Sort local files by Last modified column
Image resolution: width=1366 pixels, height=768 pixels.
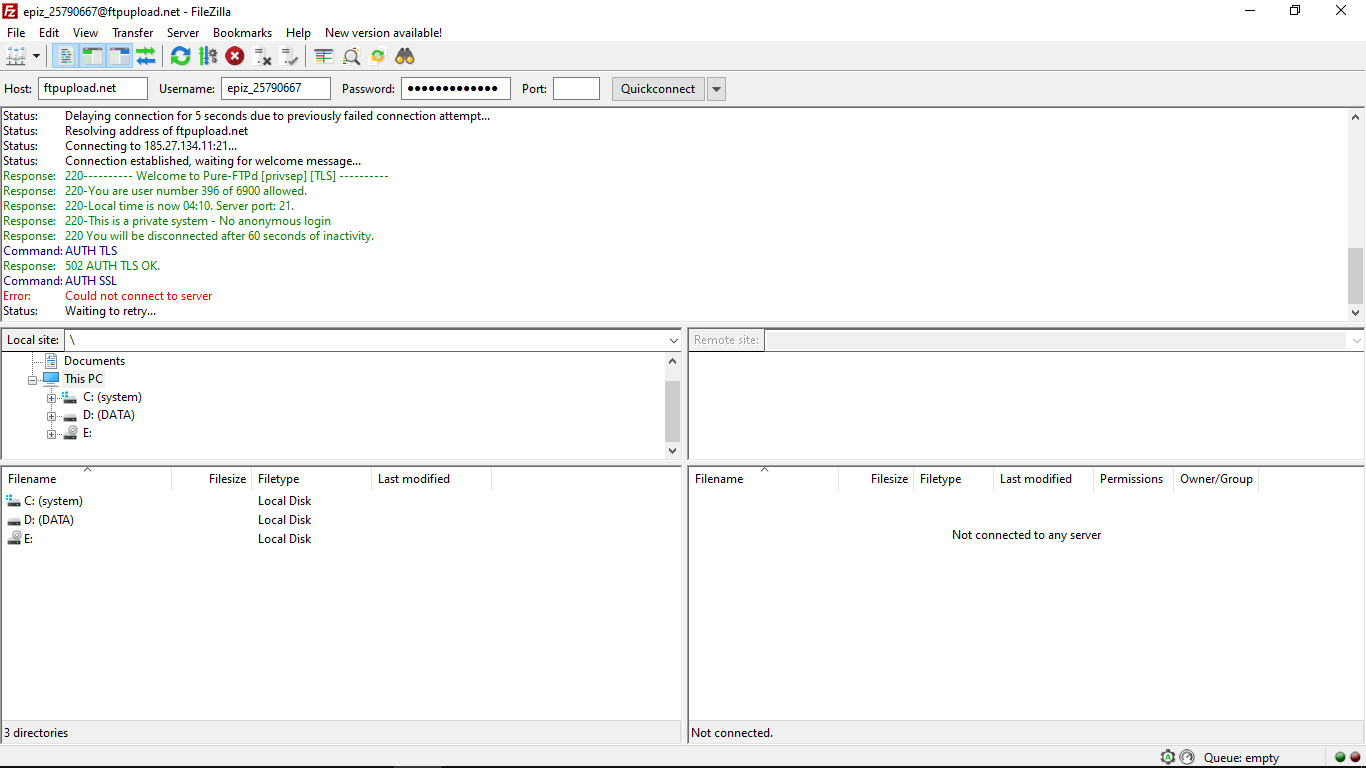pos(432,479)
